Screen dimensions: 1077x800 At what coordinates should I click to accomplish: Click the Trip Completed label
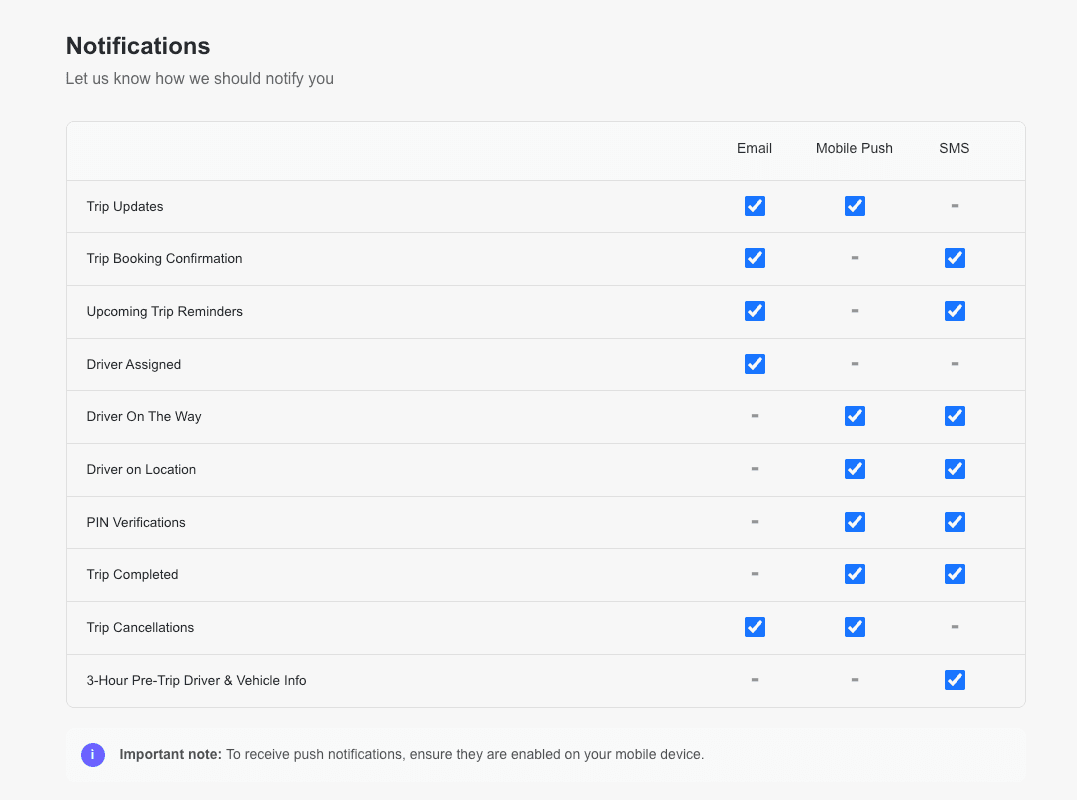tap(133, 575)
